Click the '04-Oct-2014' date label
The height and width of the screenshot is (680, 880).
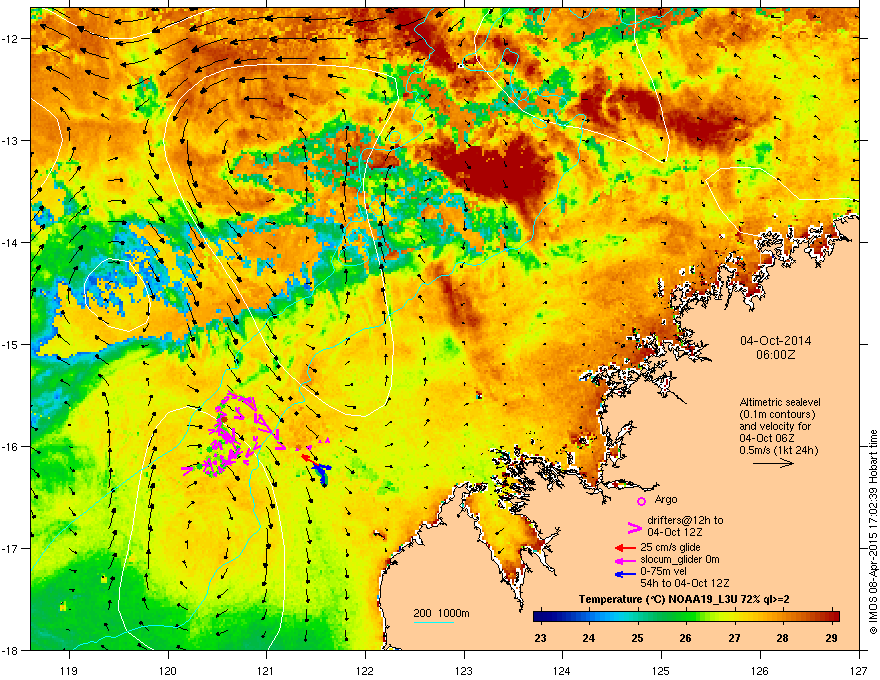(776, 341)
